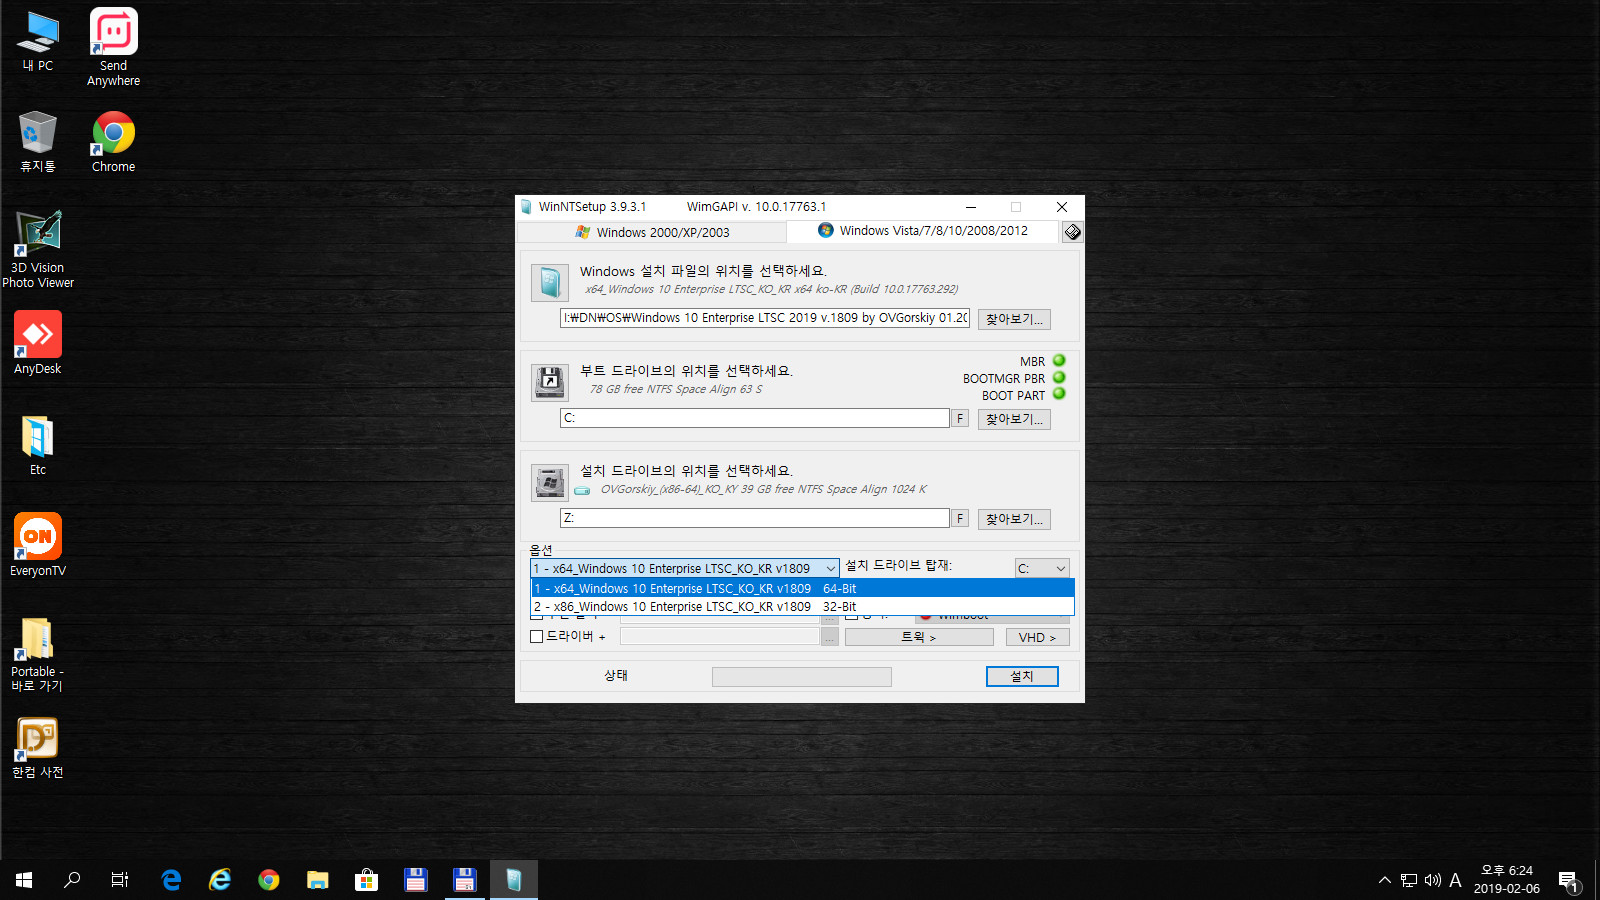
Task: Click the install file path field
Action: click(765, 318)
